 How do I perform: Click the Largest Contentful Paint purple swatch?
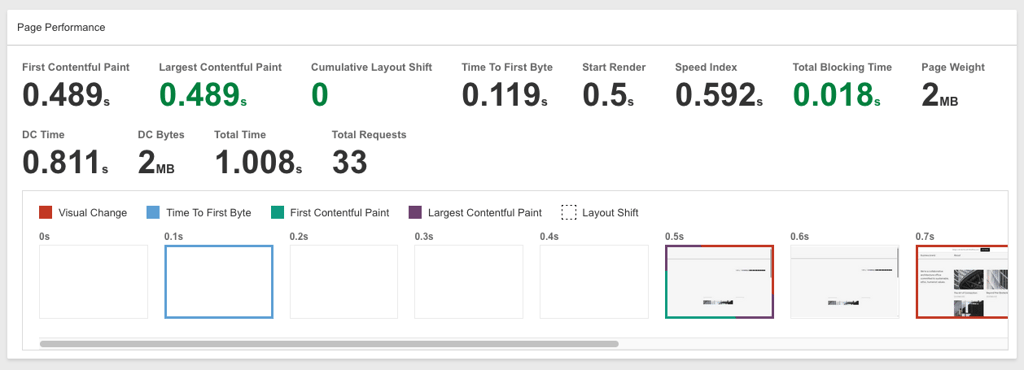pyautogui.click(x=415, y=212)
